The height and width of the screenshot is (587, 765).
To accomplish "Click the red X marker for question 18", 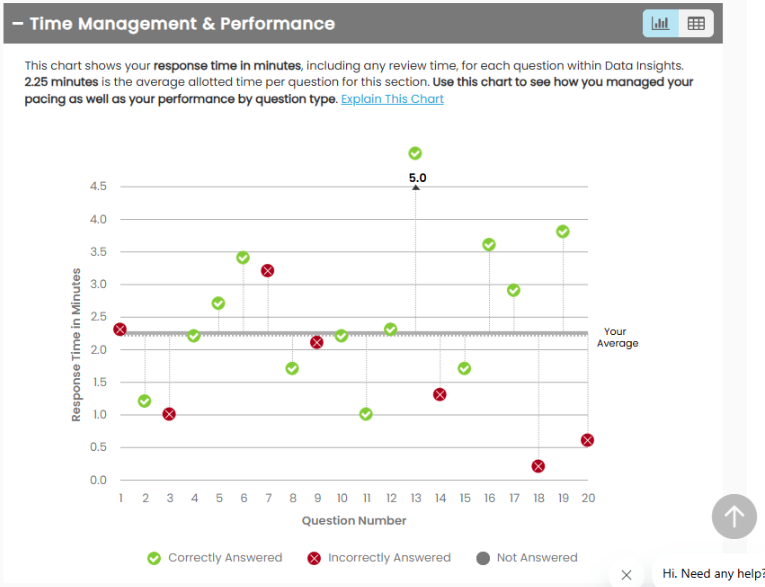I will coord(539,466).
